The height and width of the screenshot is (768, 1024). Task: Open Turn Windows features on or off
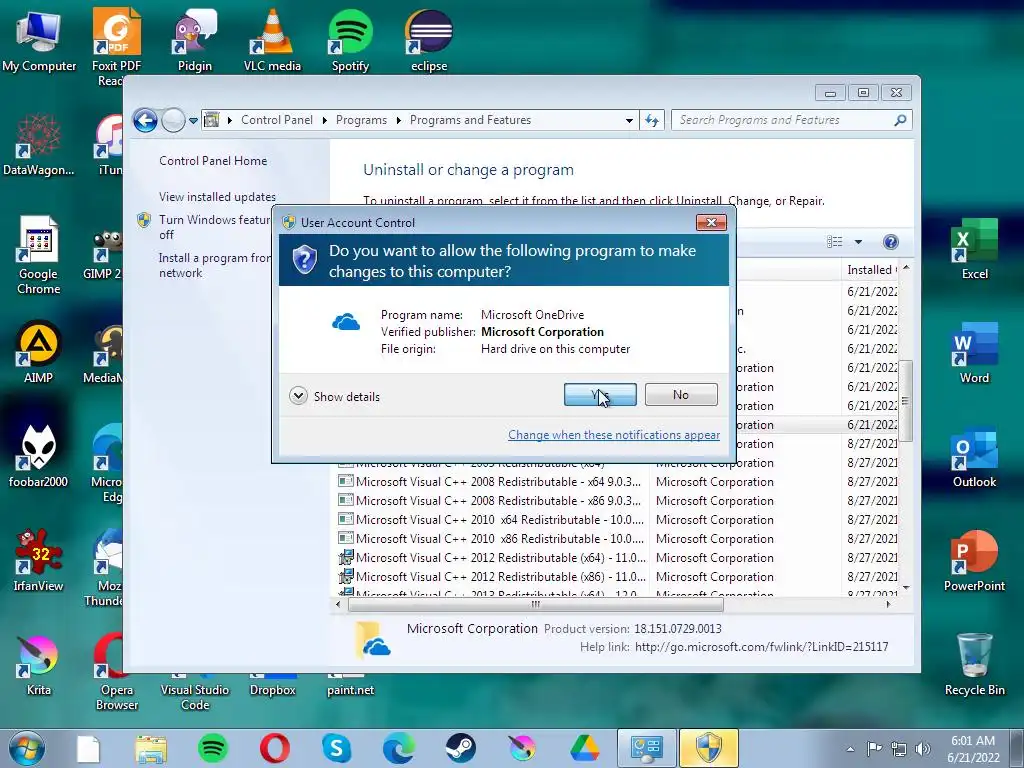(214, 227)
